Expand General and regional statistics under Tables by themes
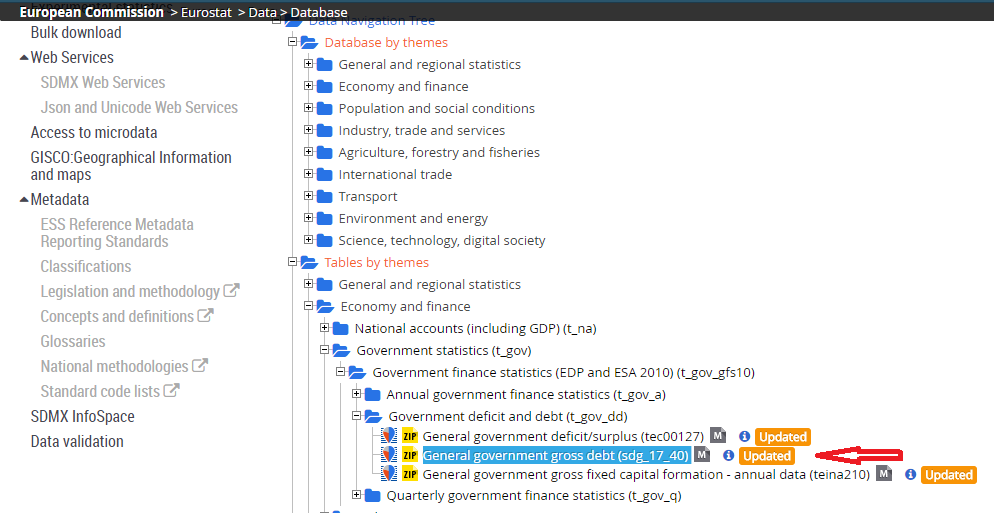Viewport: 994px width, 513px height. [x=308, y=283]
